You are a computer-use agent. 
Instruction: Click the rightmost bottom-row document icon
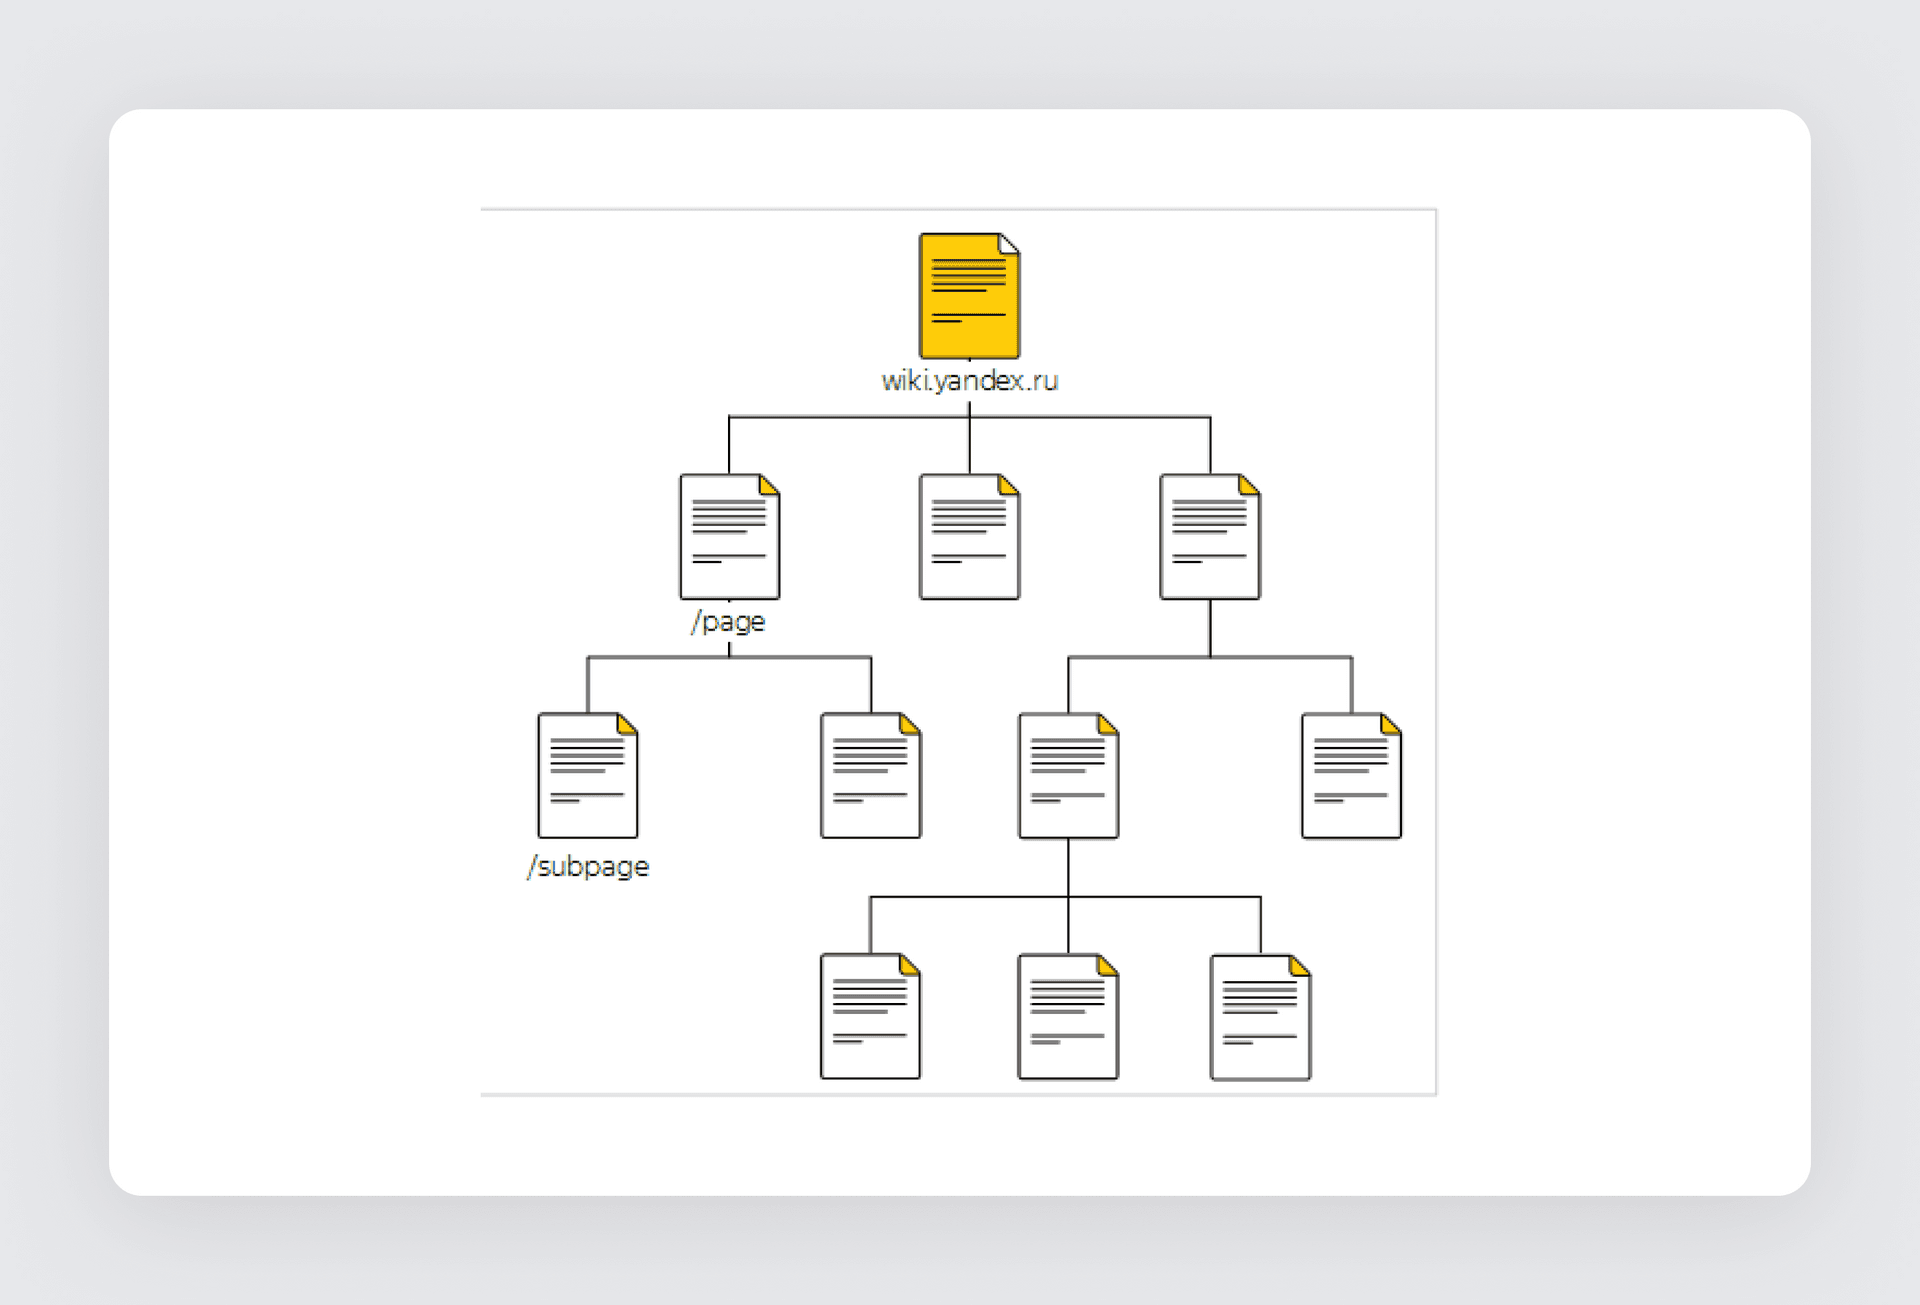[1260, 1017]
